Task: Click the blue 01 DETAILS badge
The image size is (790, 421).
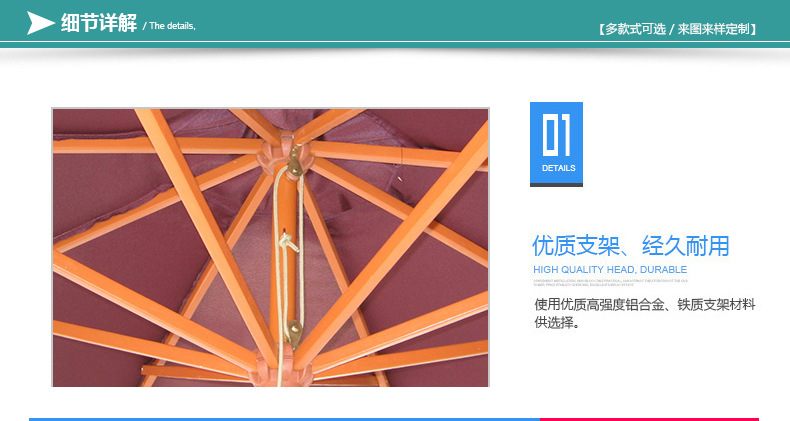Action: (556, 145)
